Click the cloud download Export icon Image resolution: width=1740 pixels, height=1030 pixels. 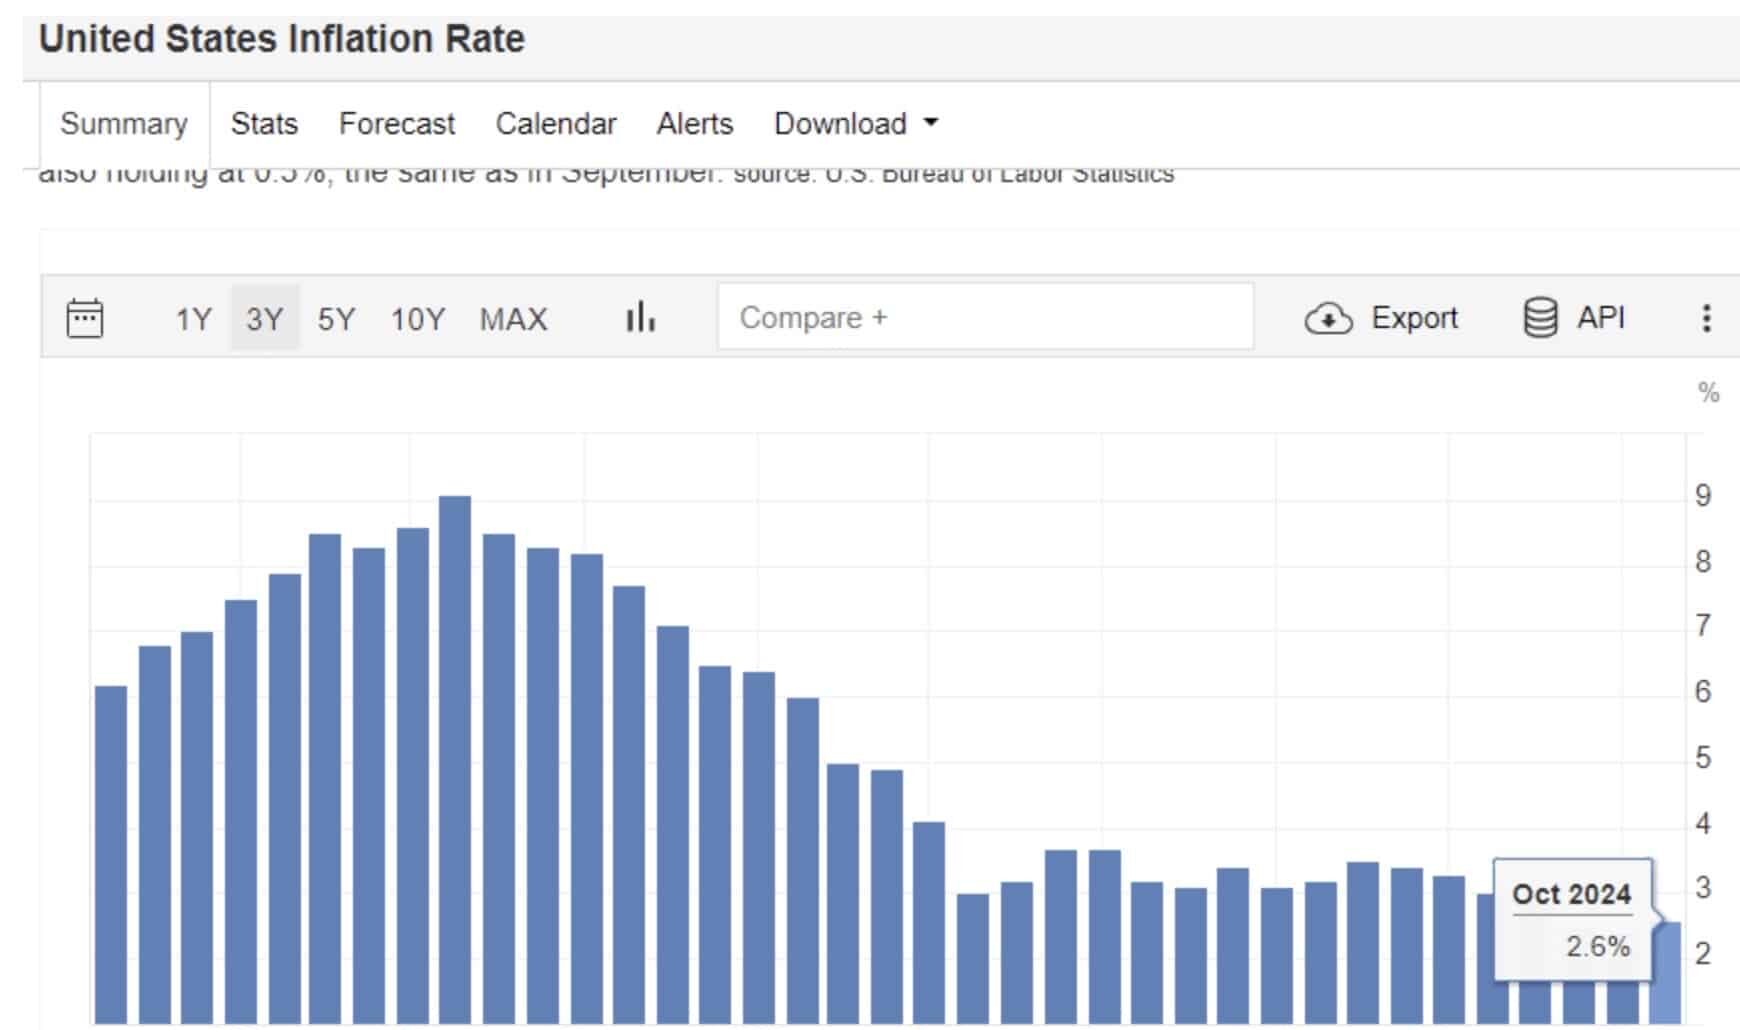1328,319
